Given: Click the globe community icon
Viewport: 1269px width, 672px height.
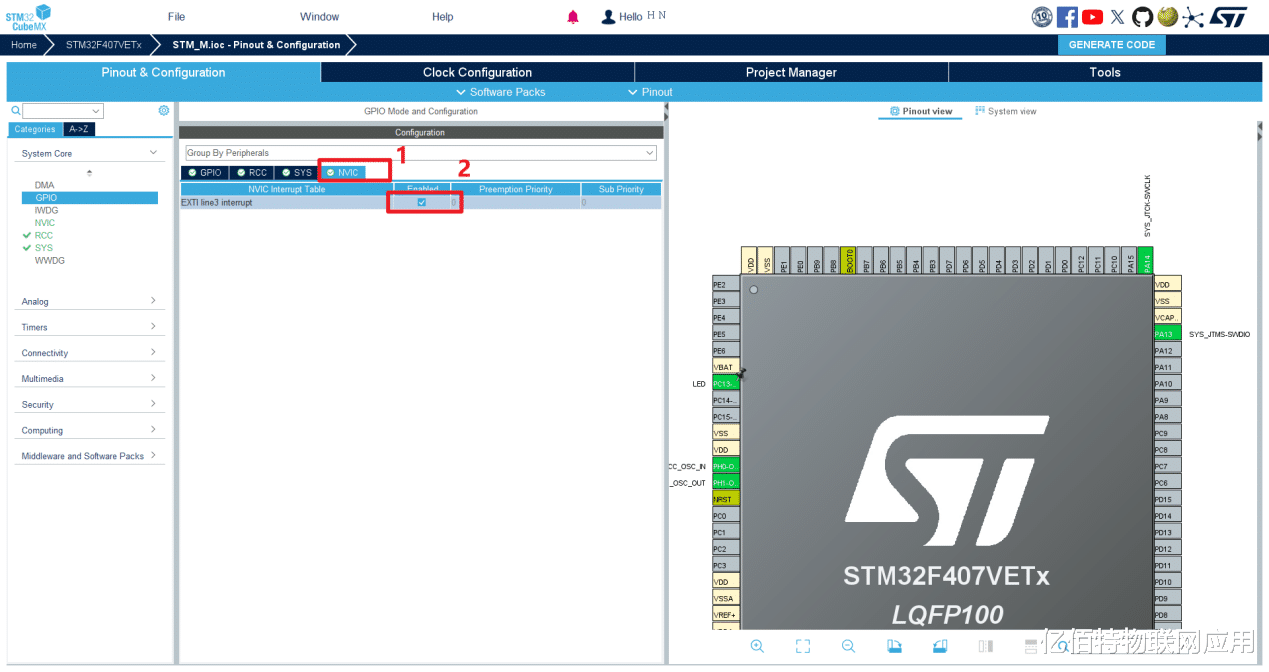Looking at the screenshot, I should click(1167, 17).
